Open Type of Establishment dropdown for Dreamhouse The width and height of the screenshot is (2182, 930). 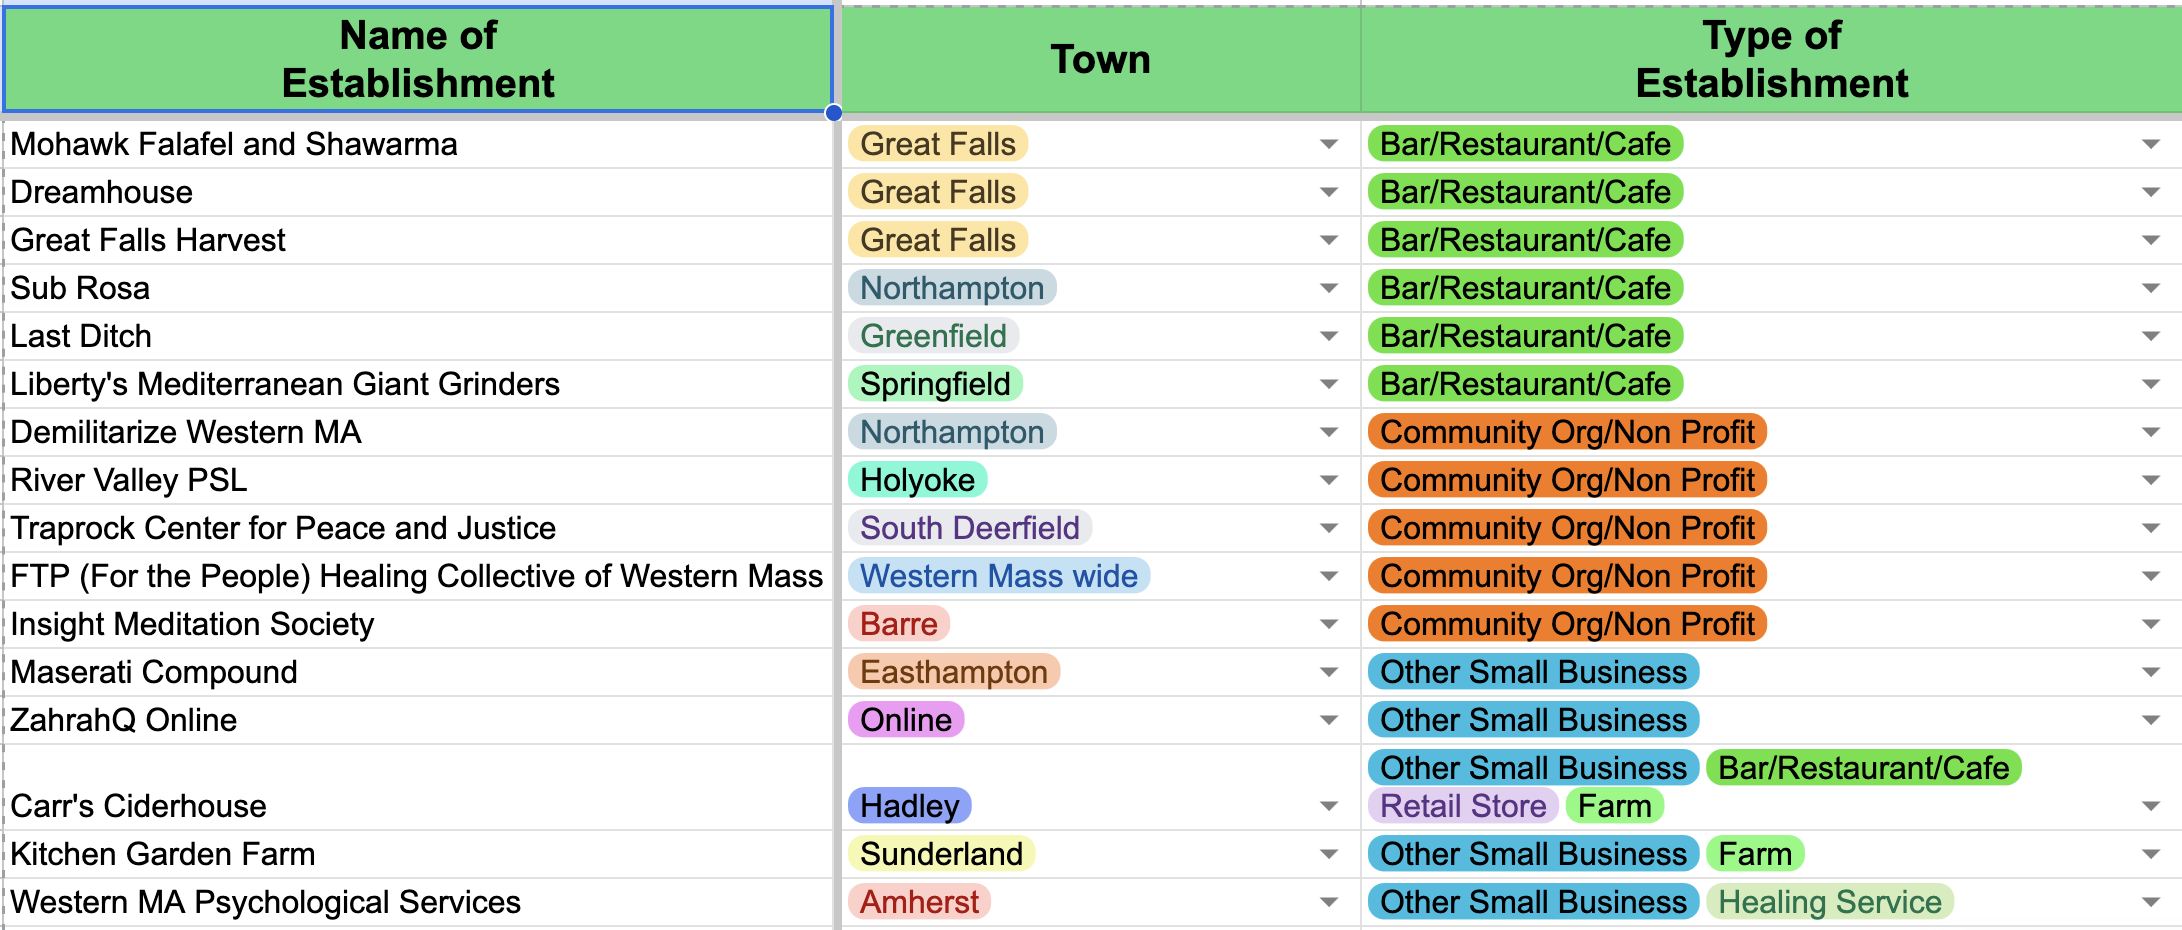click(2151, 192)
